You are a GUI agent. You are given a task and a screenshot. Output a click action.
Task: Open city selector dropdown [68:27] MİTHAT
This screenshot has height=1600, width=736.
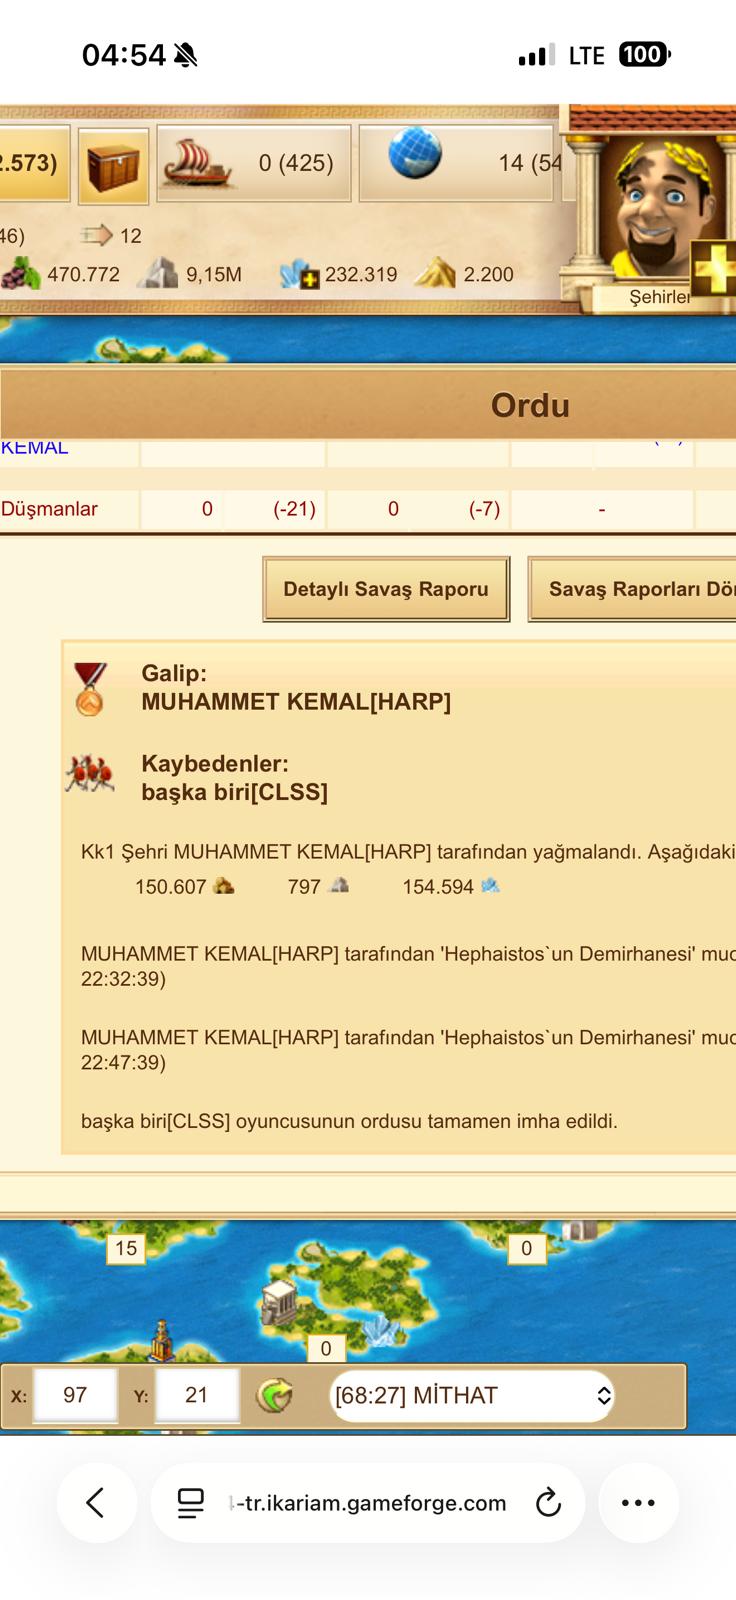tap(471, 1395)
